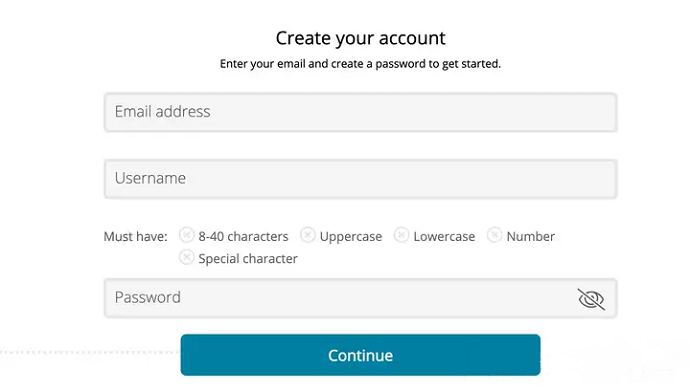The height and width of the screenshot is (391, 690).
Task: Focus the Username field
Action: point(360,179)
